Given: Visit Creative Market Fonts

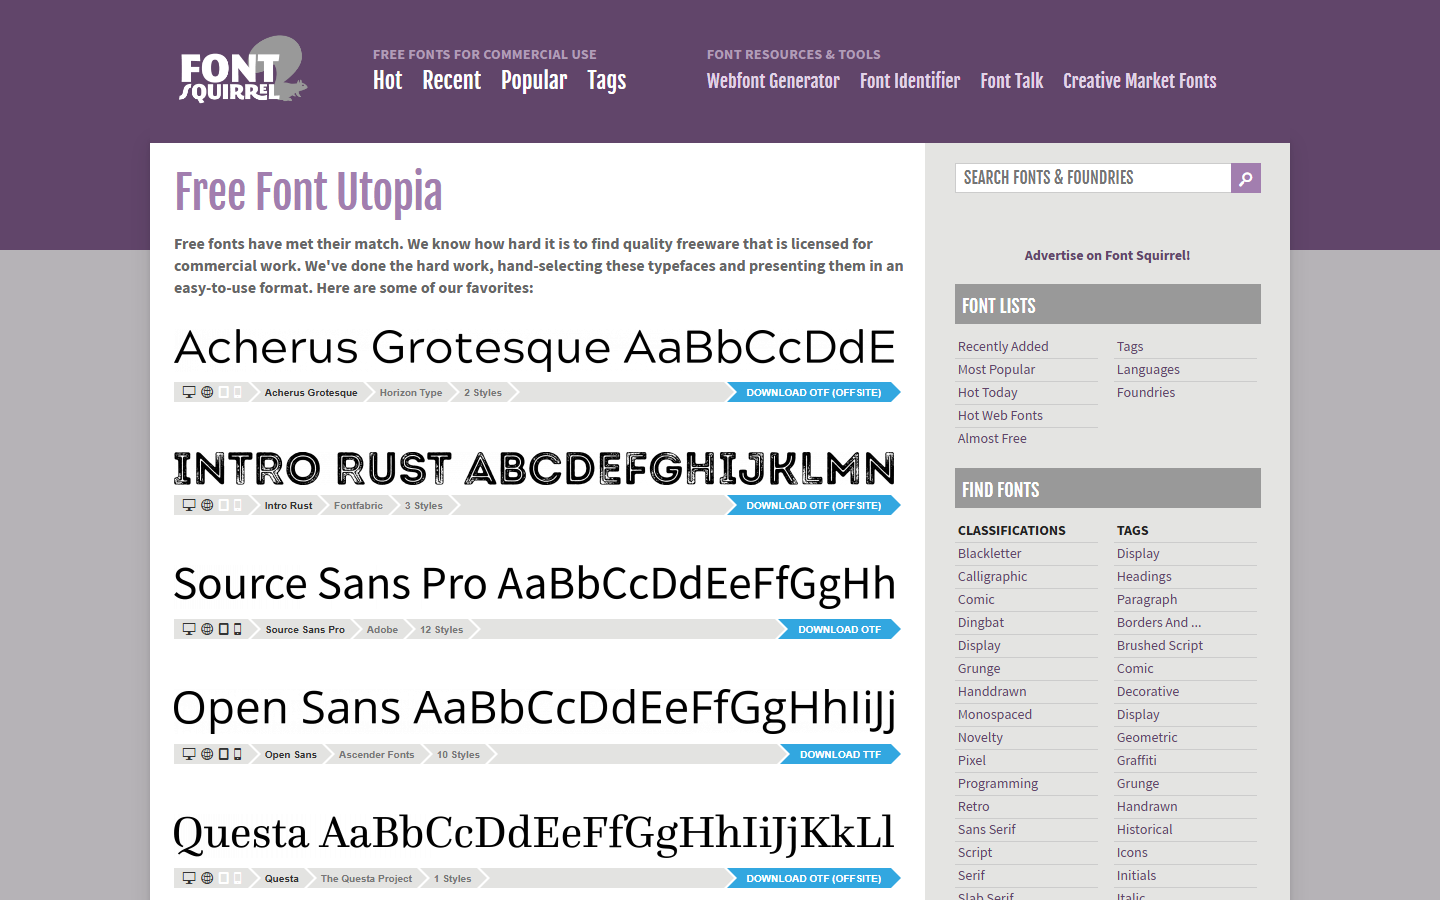Looking at the screenshot, I should [1140, 81].
